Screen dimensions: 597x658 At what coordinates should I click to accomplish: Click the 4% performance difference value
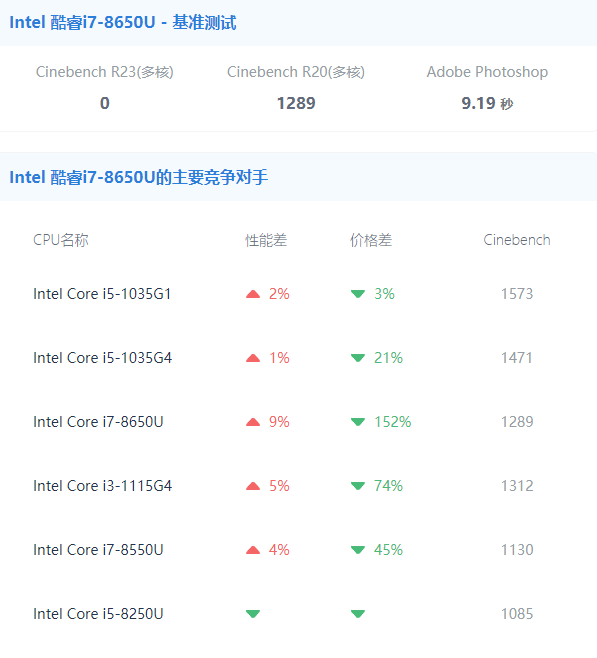pos(279,550)
